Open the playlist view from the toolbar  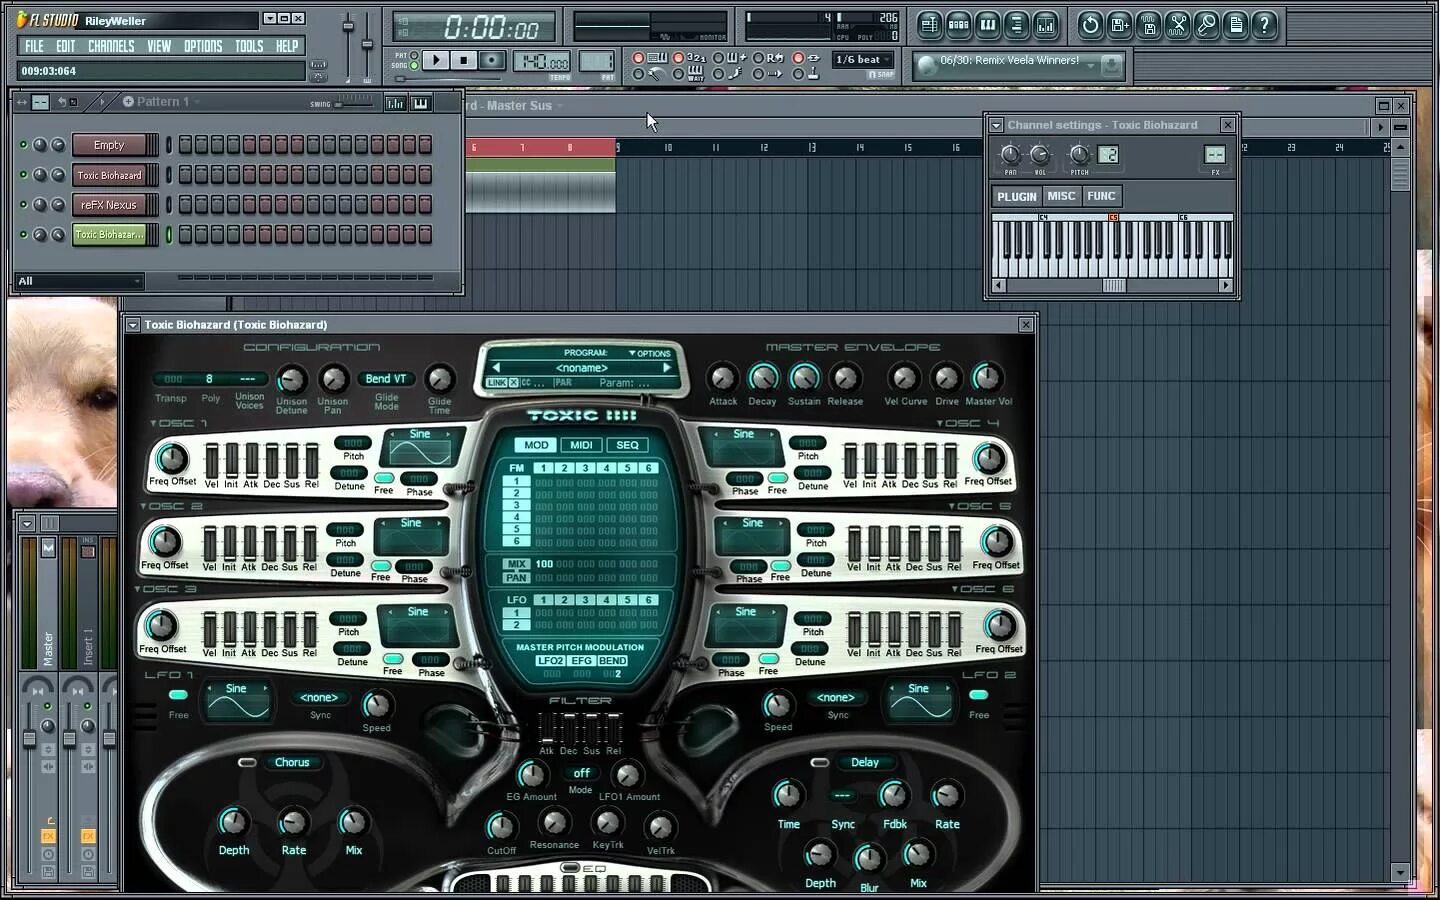tap(929, 25)
